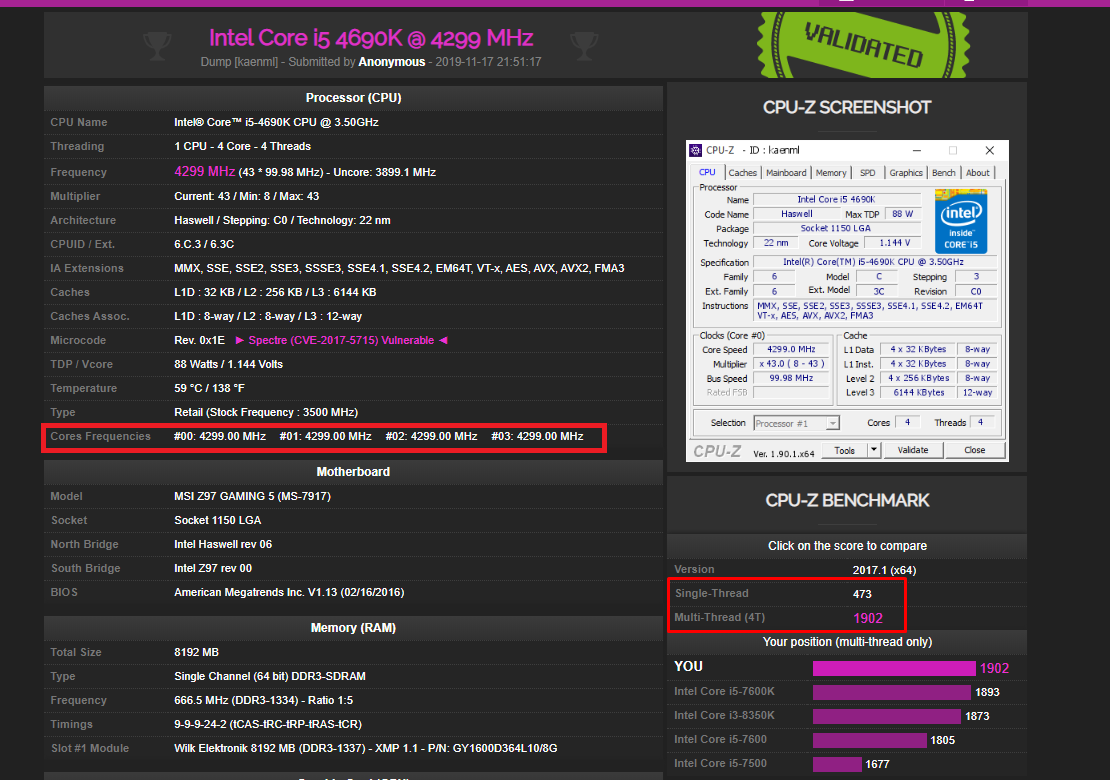Switch to the Caches tab
The width and height of the screenshot is (1110, 780).
point(743,173)
